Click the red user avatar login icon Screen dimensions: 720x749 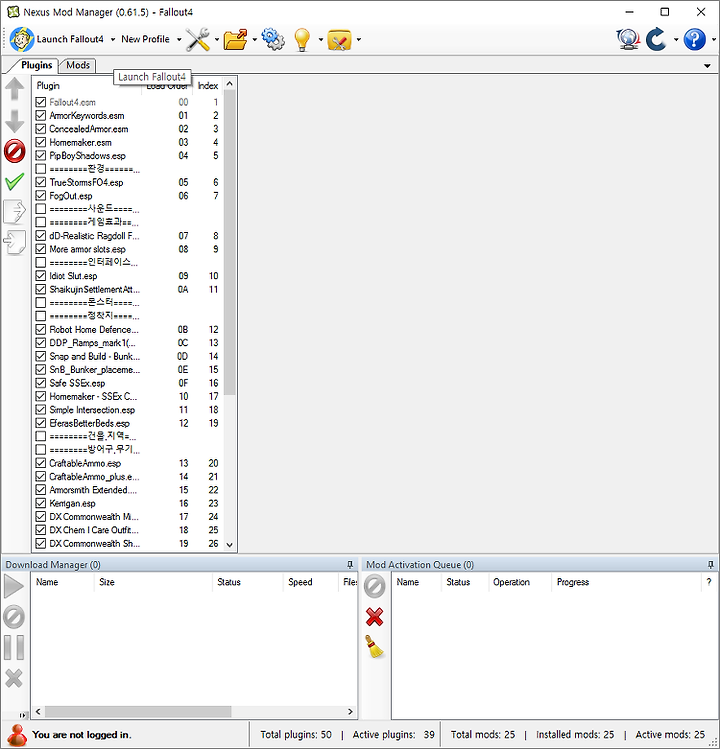(18, 735)
